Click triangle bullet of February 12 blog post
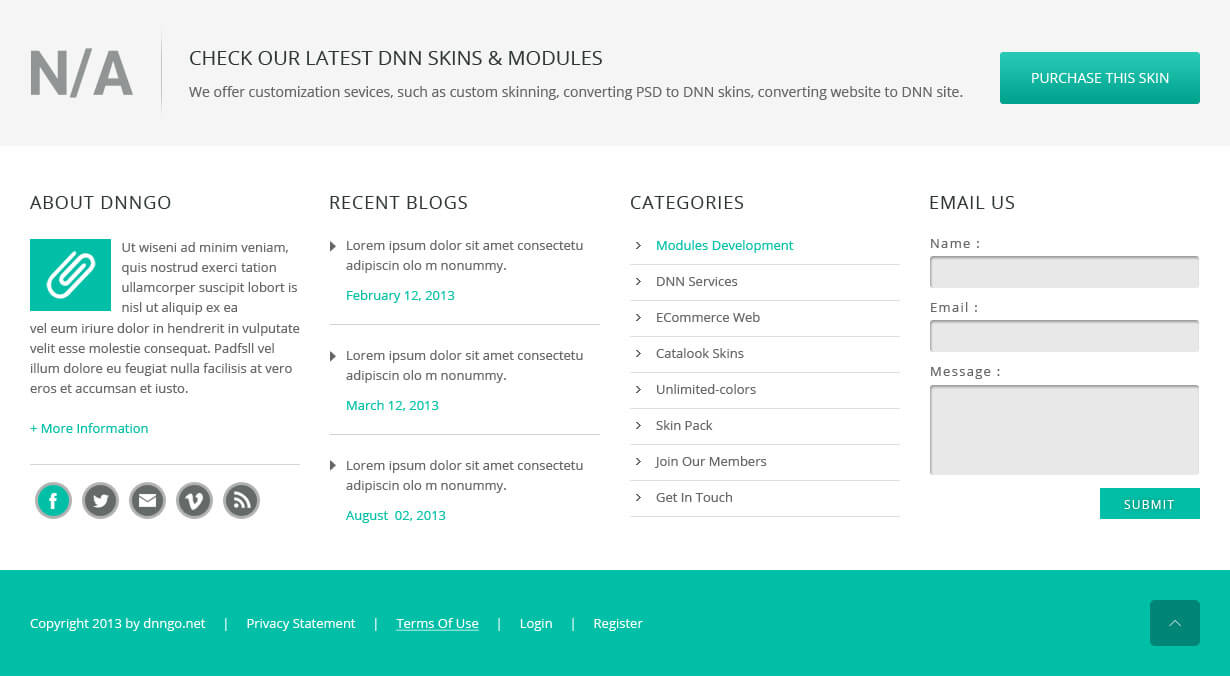Viewport: 1230px width, 676px height. (x=333, y=246)
